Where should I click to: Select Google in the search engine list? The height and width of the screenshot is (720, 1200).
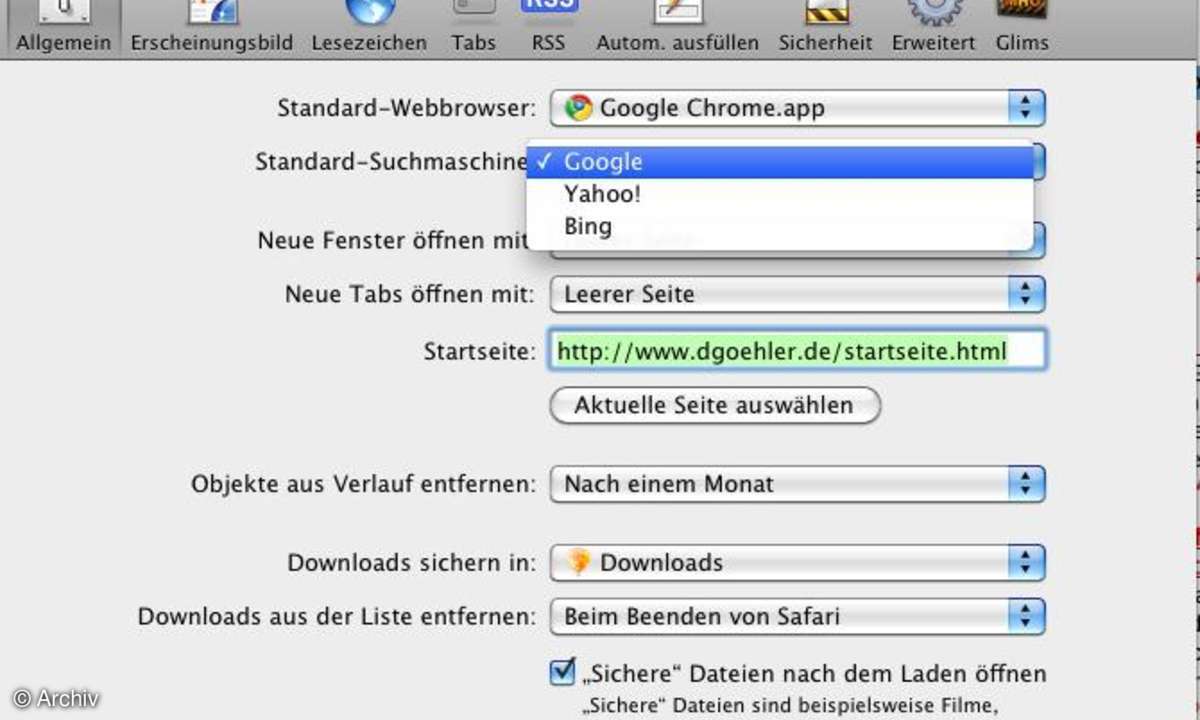pyautogui.click(x=780, y=162)
